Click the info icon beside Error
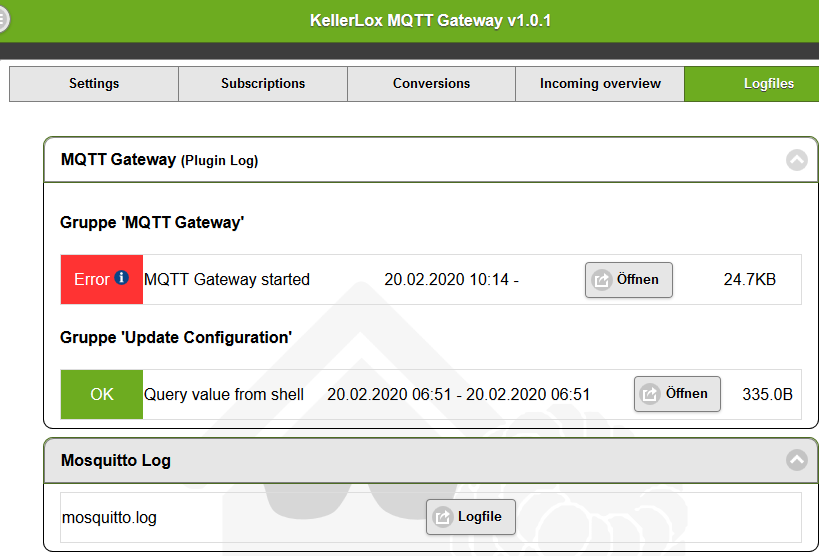This screenshot has height=556, width=819. [x=122, y=277]
